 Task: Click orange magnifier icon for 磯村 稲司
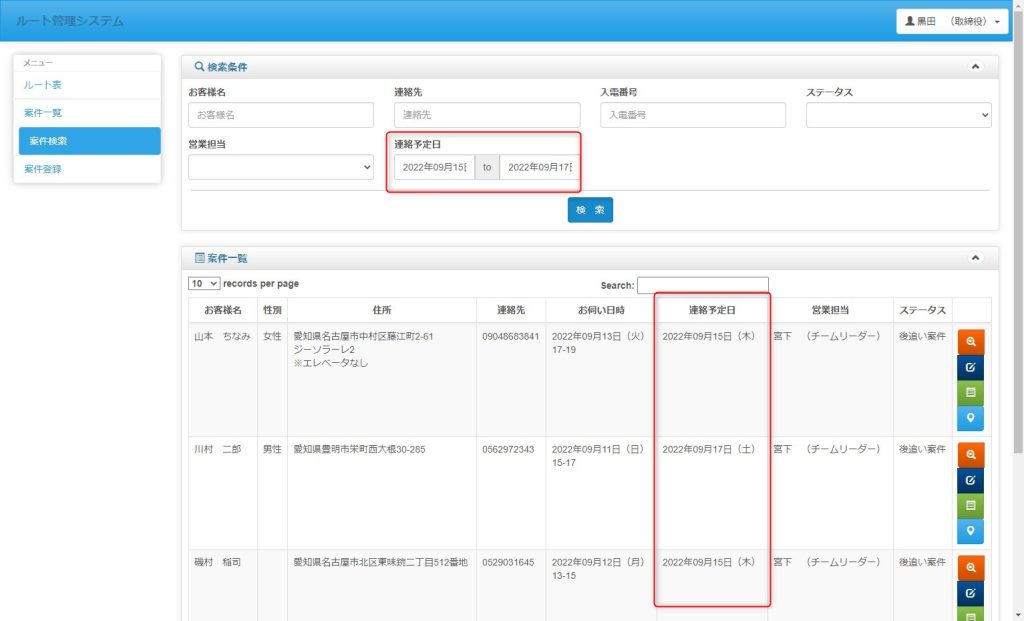click(x=970, y=569)
